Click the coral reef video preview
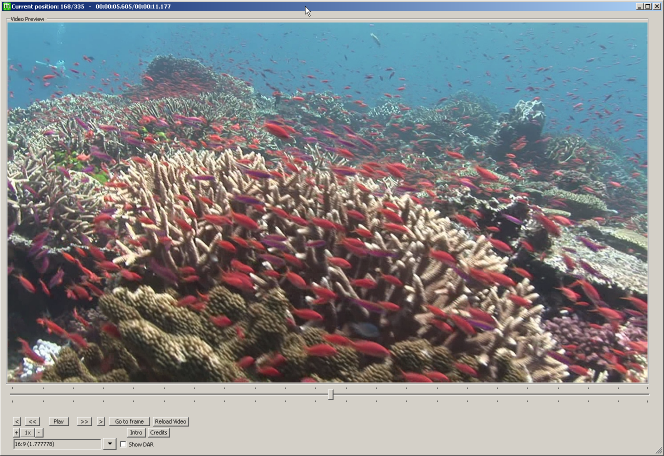The height and width of the screenshot is (456, 664). pos(327,202)
